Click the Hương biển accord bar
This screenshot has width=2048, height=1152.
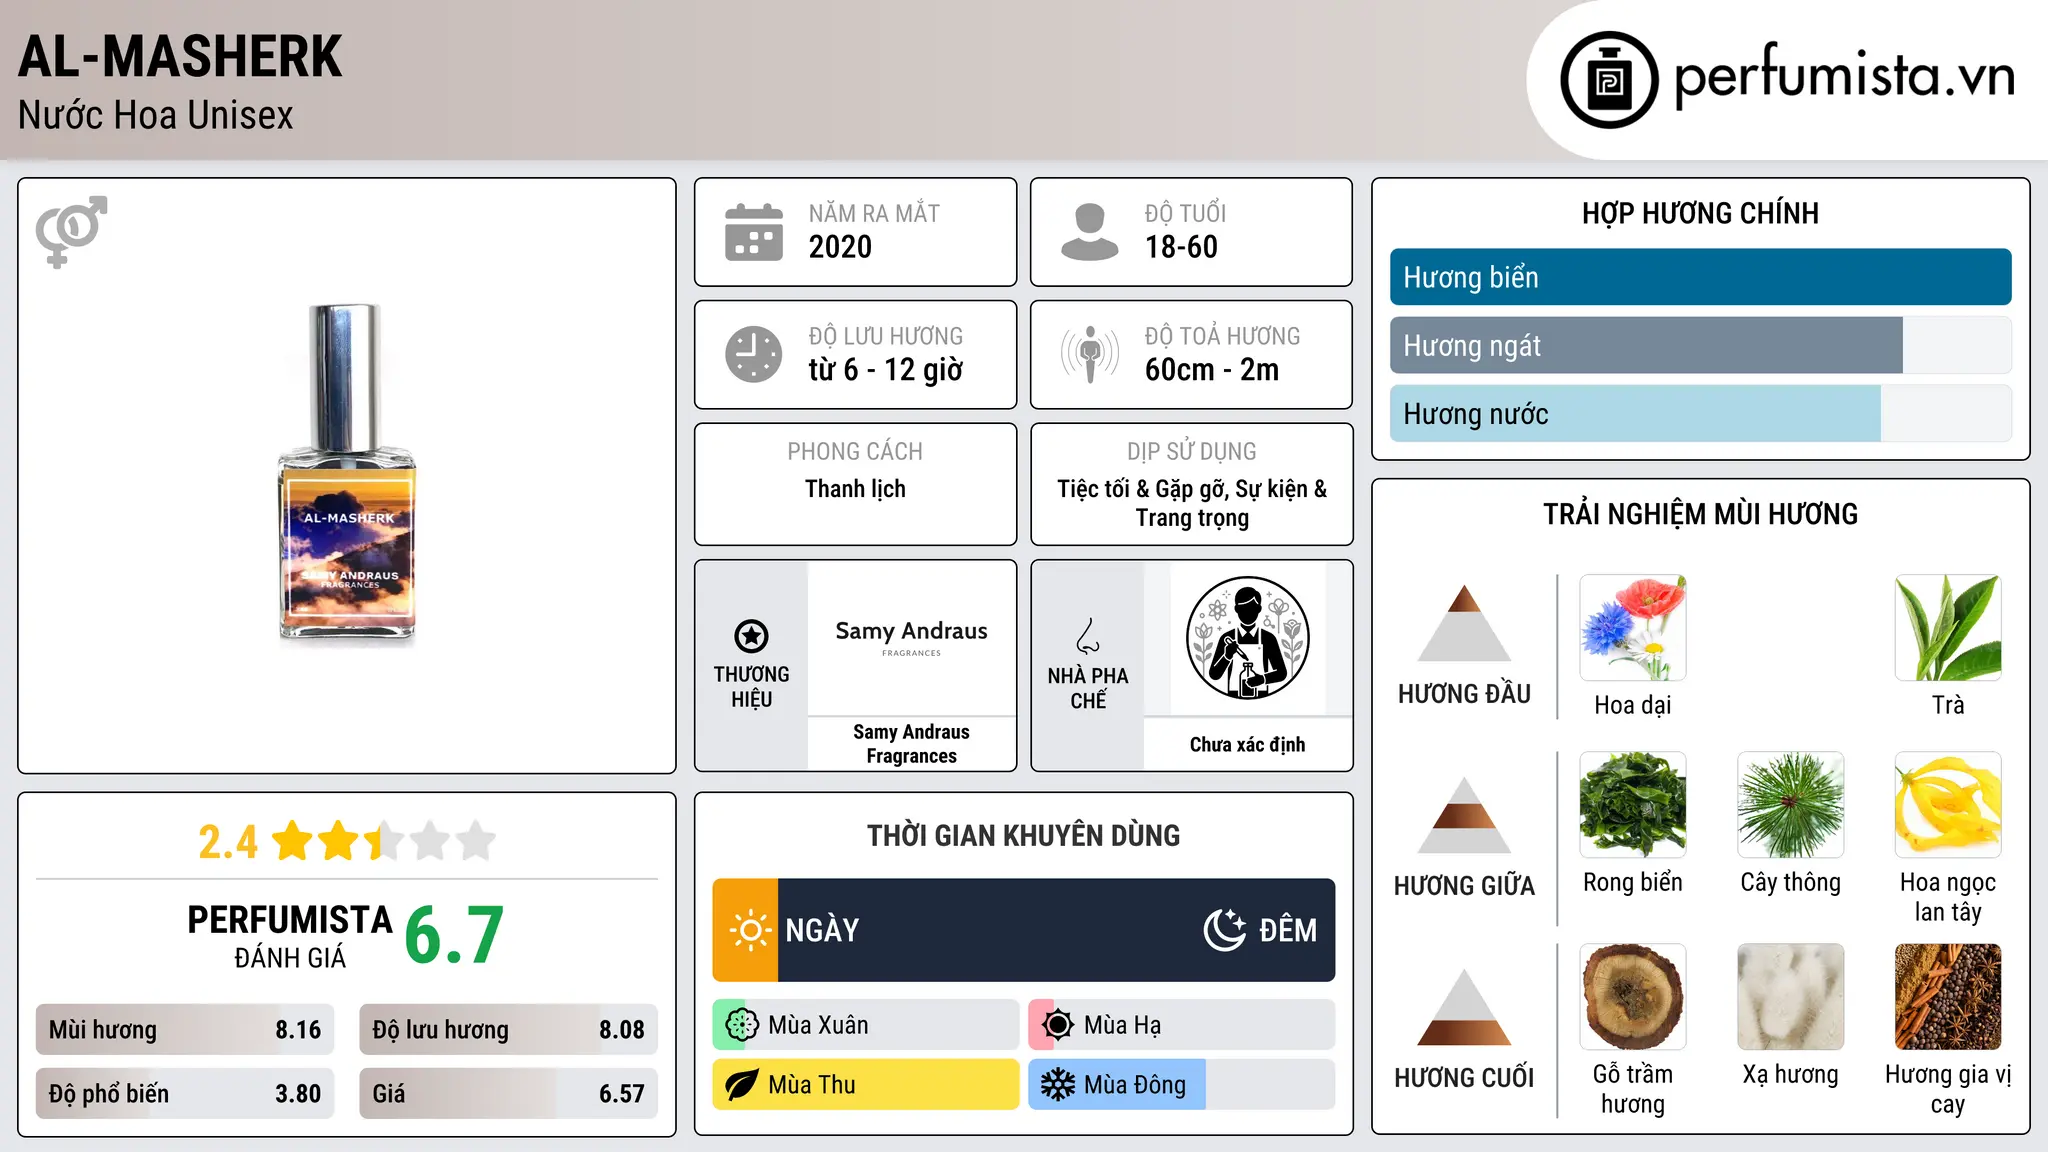[1700, 277]
